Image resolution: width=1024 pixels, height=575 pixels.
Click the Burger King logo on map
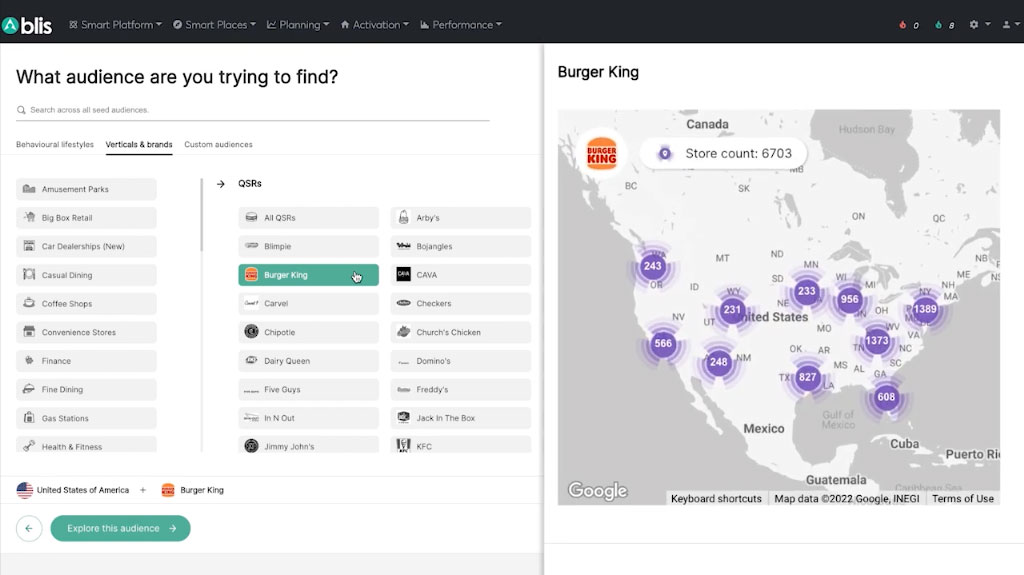(601, 154)
